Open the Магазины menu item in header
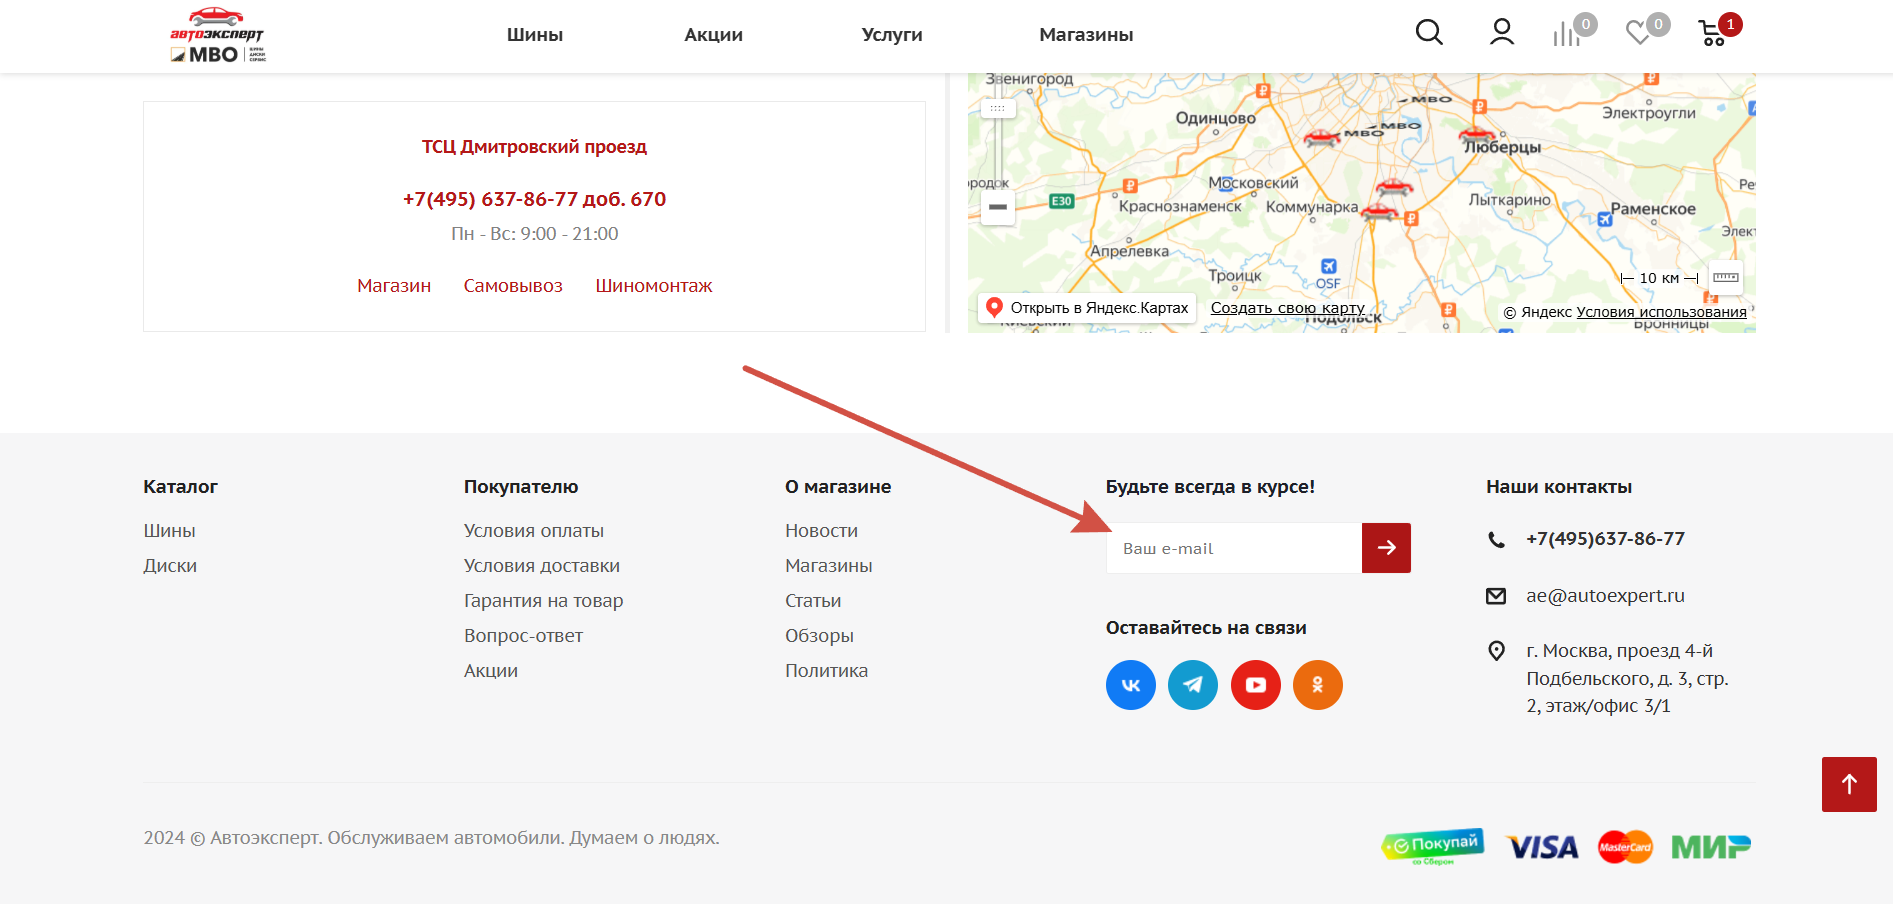 coord(1086,35)
